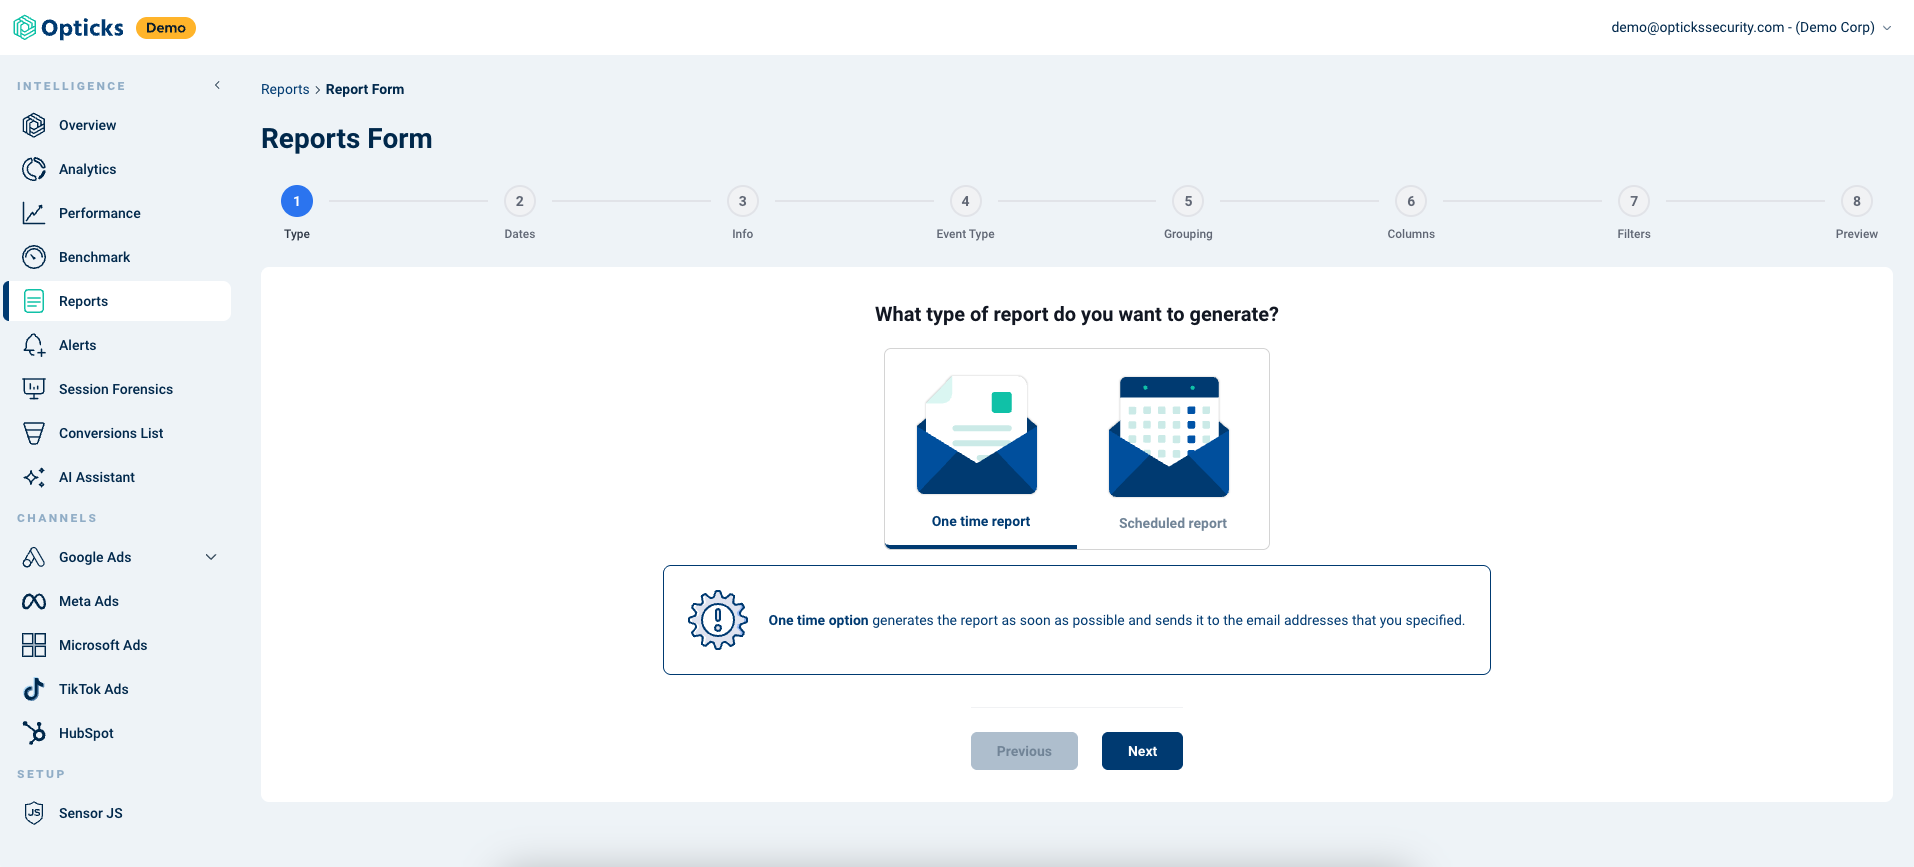The width and height of the screenshot is (1914, 867).
Task: Choose the Scheduled report option
Action: (1172, 450)
